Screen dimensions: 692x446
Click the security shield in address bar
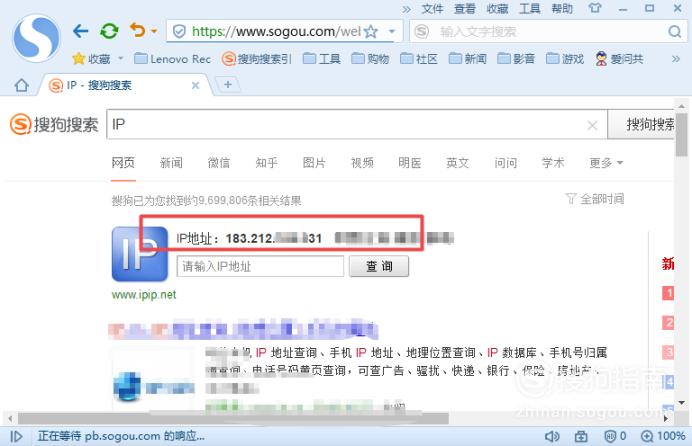(179, 31)
